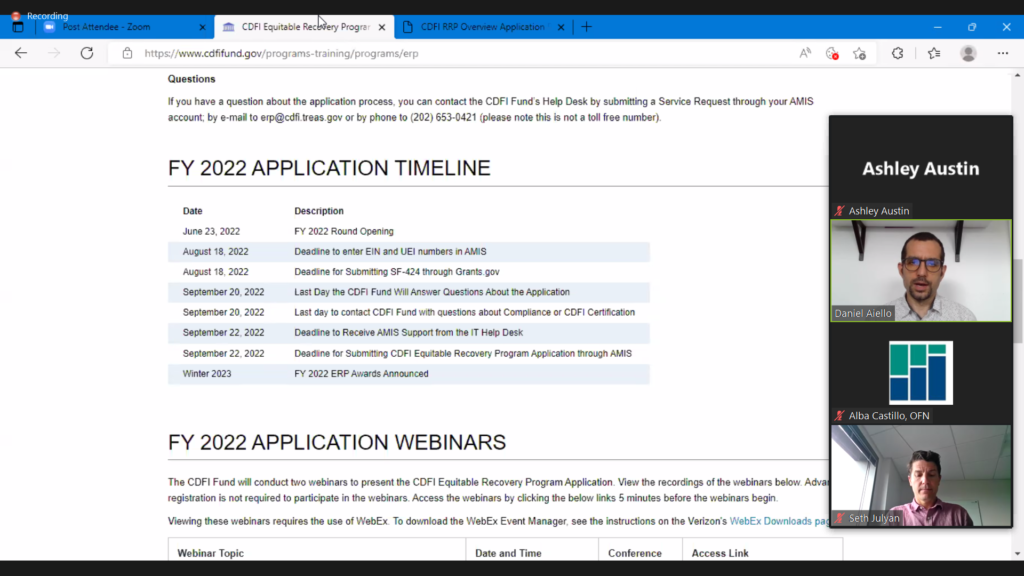Click the 'Winter 2023' date cell
1024x576 pixels.
coord(207,374)
